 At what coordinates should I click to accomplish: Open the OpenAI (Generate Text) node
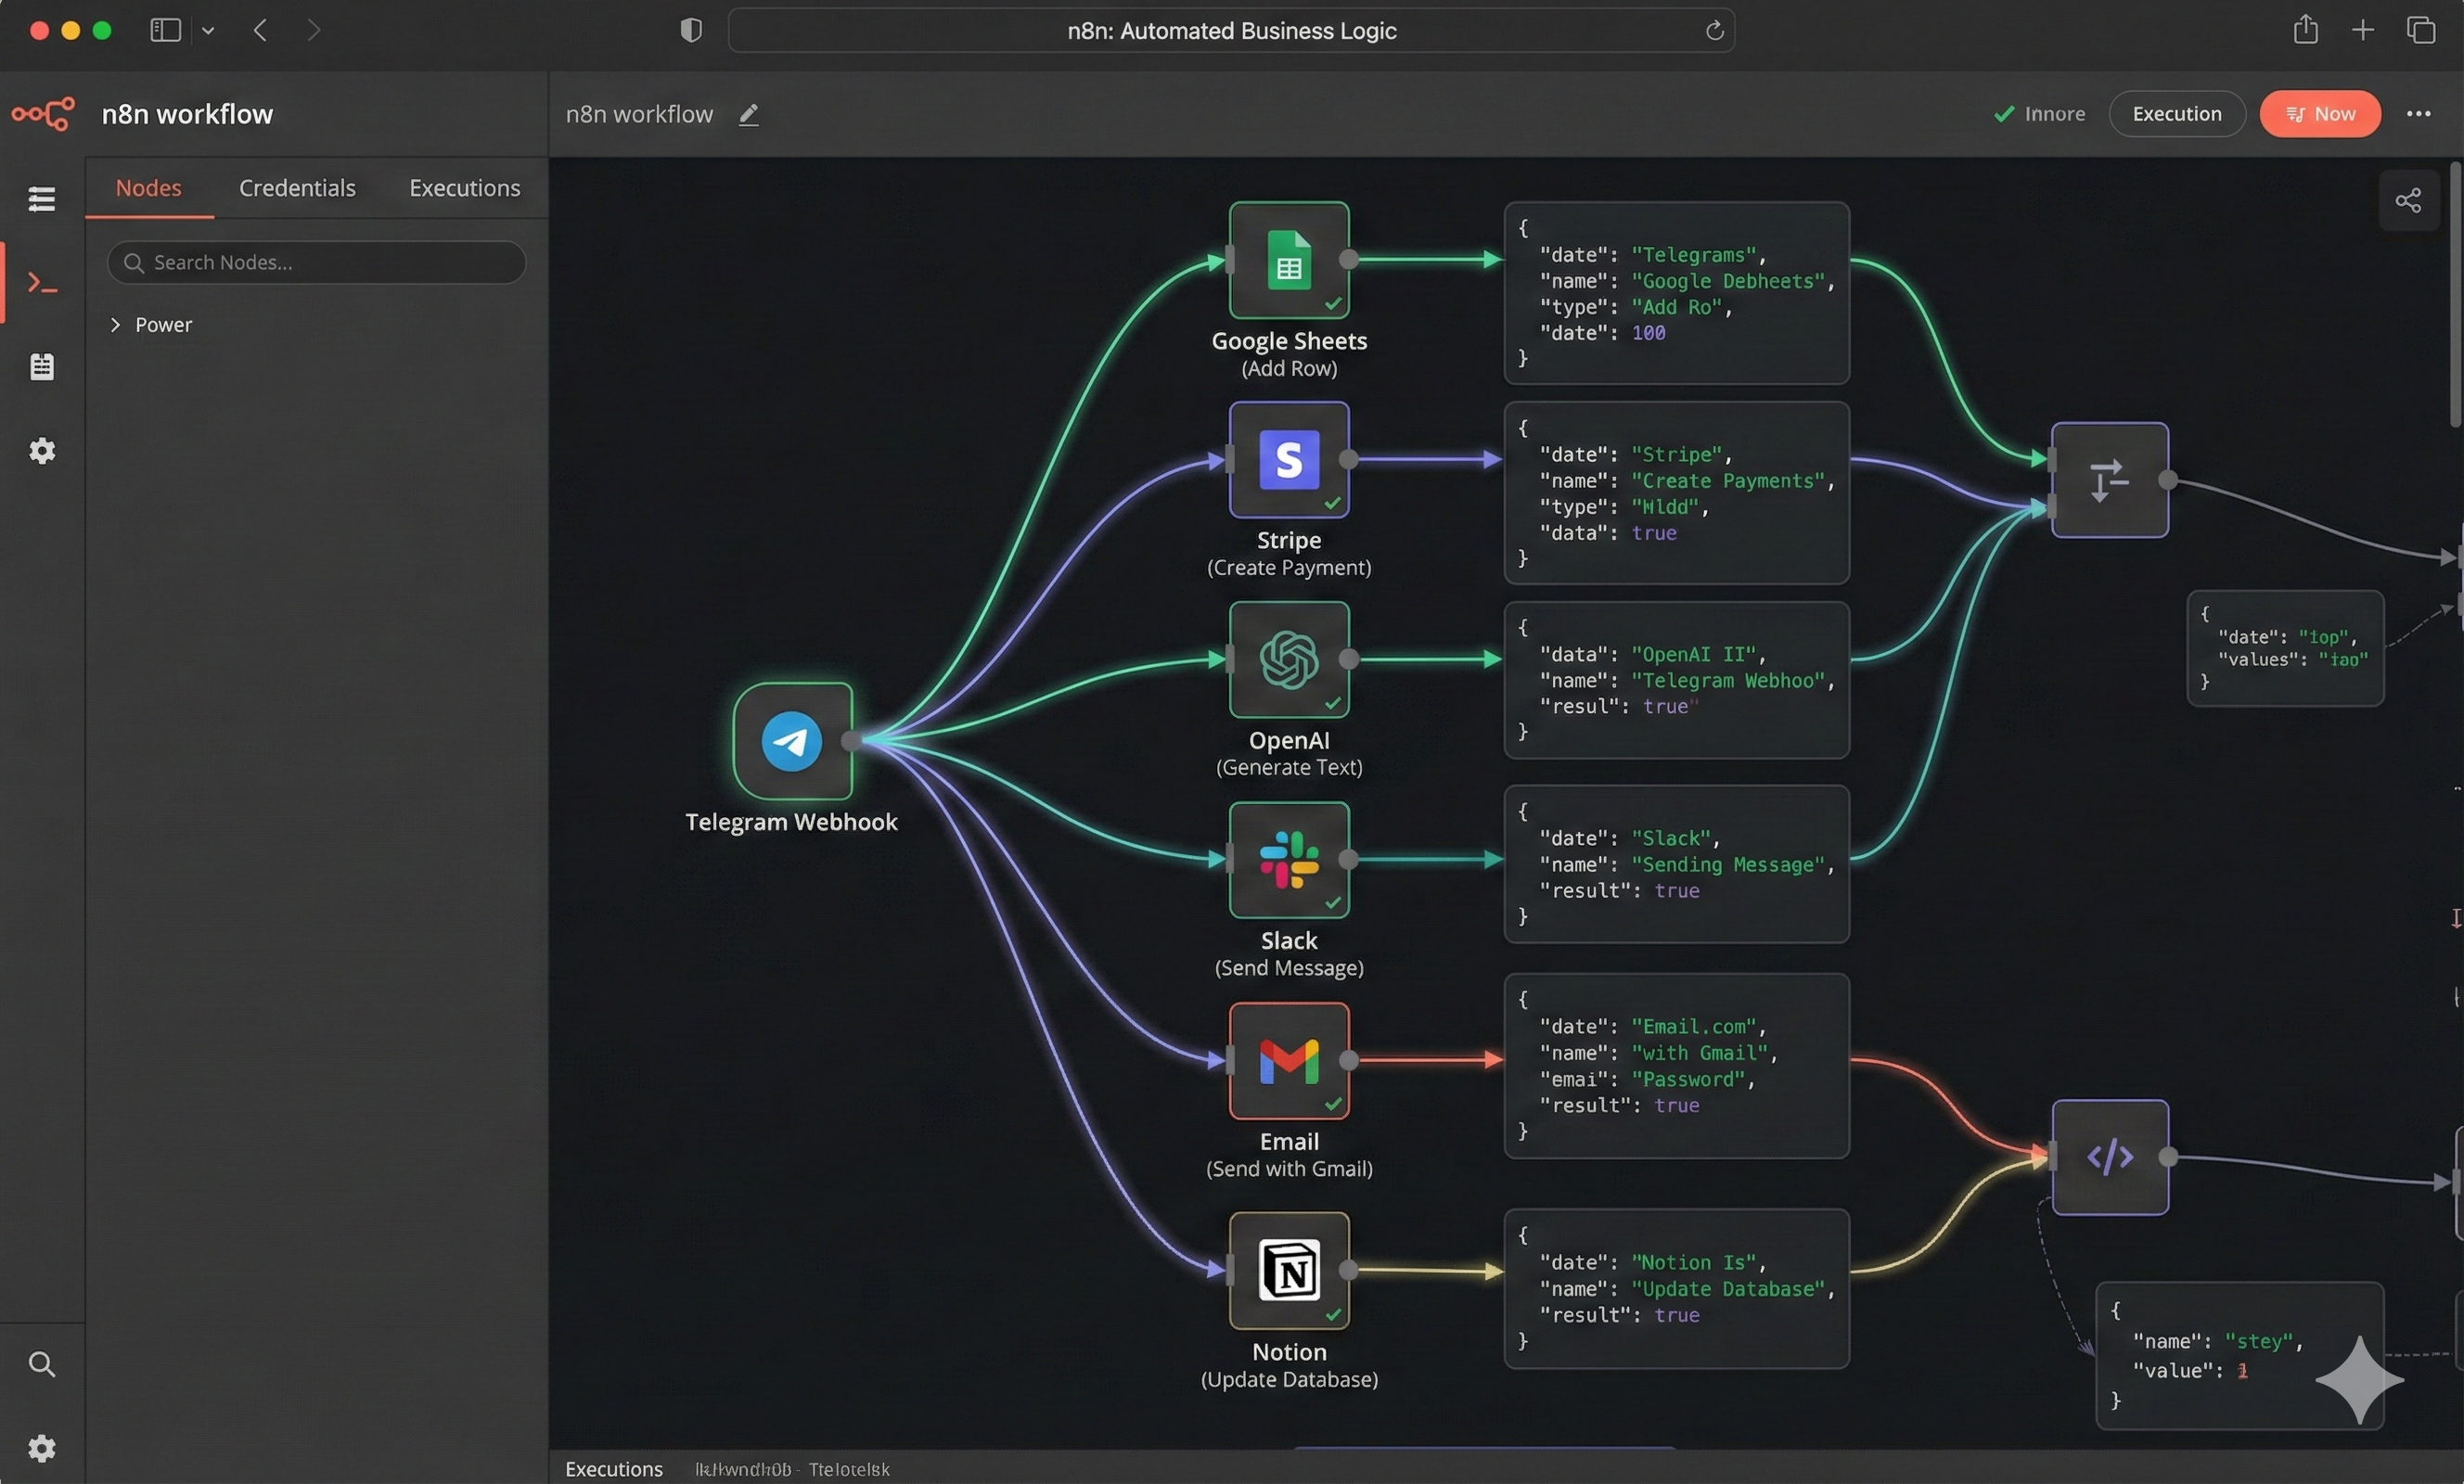point(1289,660)
